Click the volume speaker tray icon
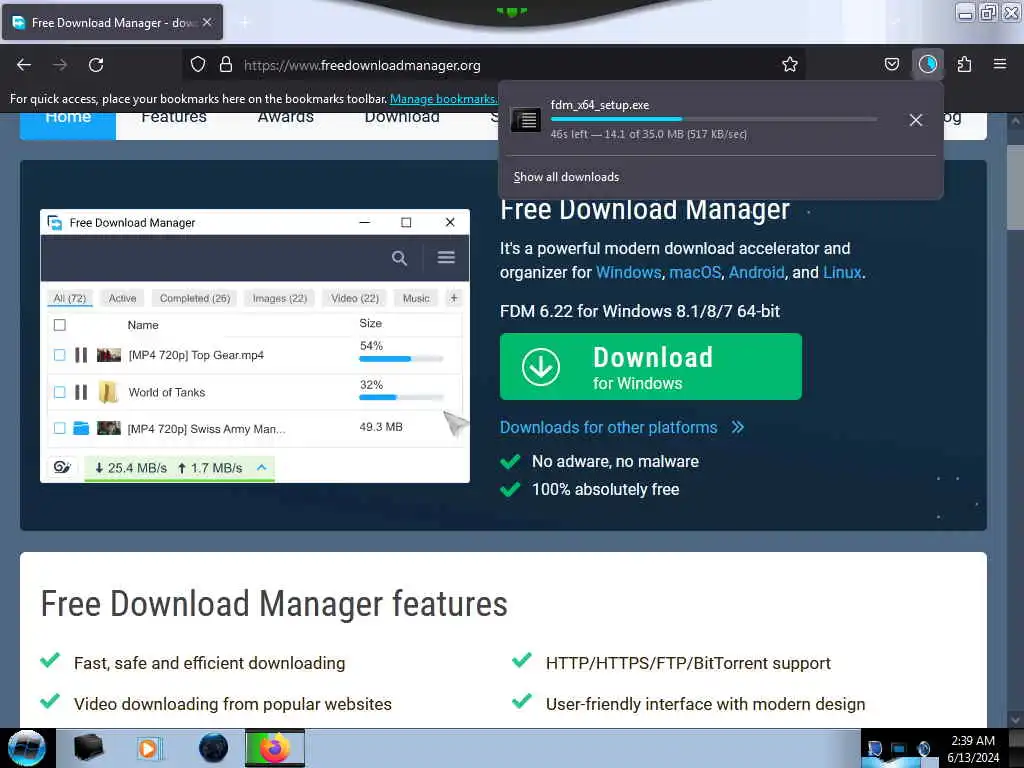The width and height of the screenshot is (1024, 768). tap(923, 748)
